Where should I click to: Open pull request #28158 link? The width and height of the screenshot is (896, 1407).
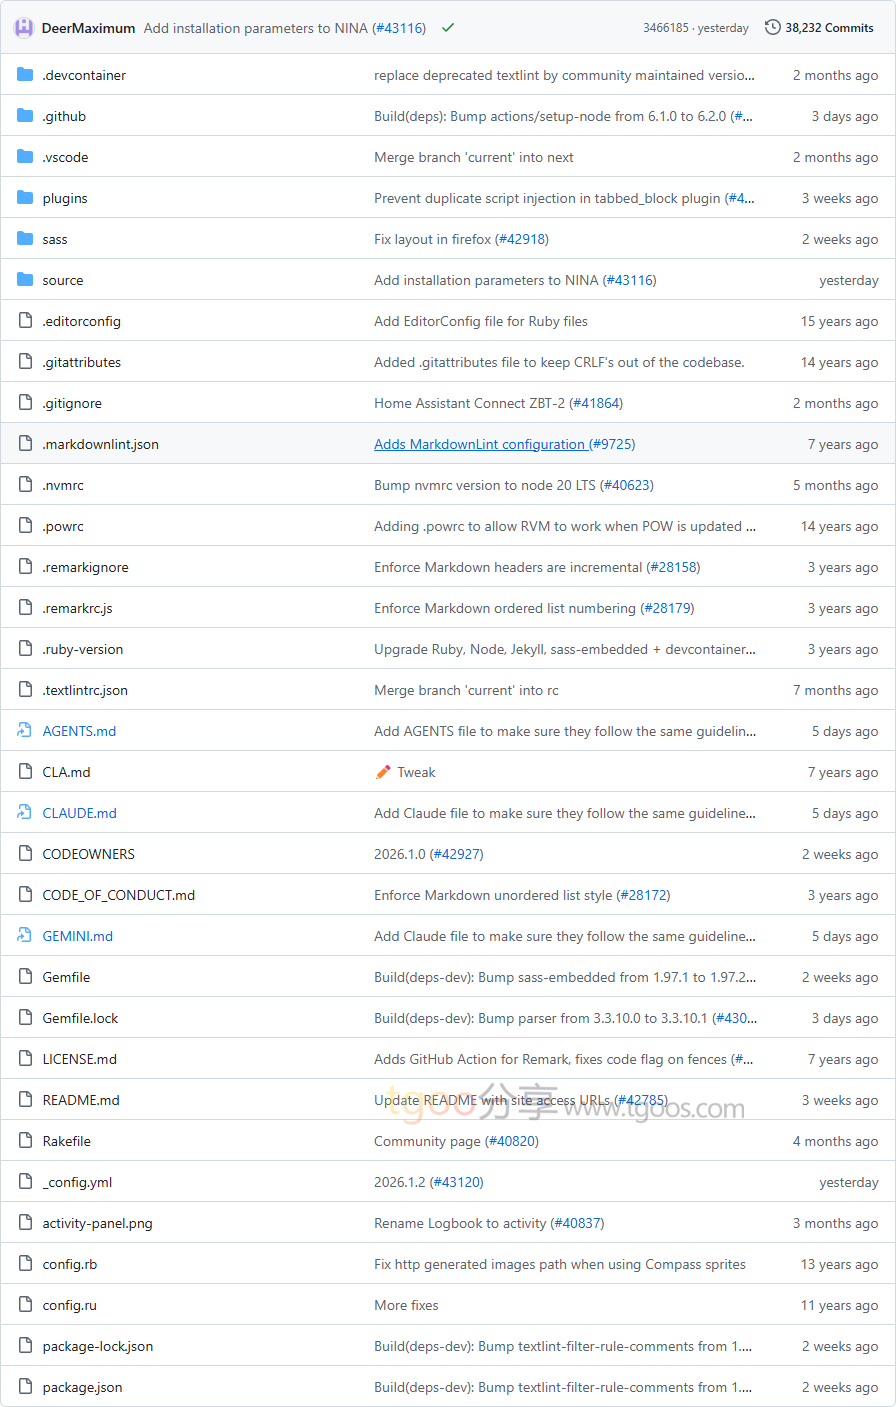click(x=674, y=567)
